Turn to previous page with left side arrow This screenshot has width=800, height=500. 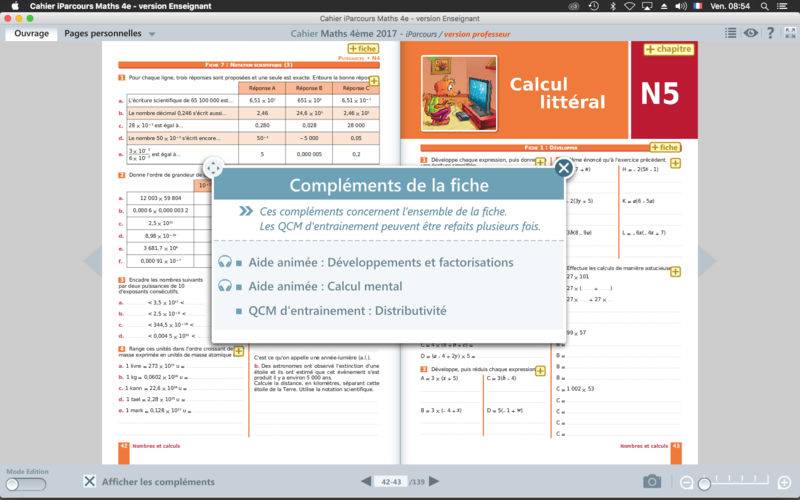click(x=93, y=261)
